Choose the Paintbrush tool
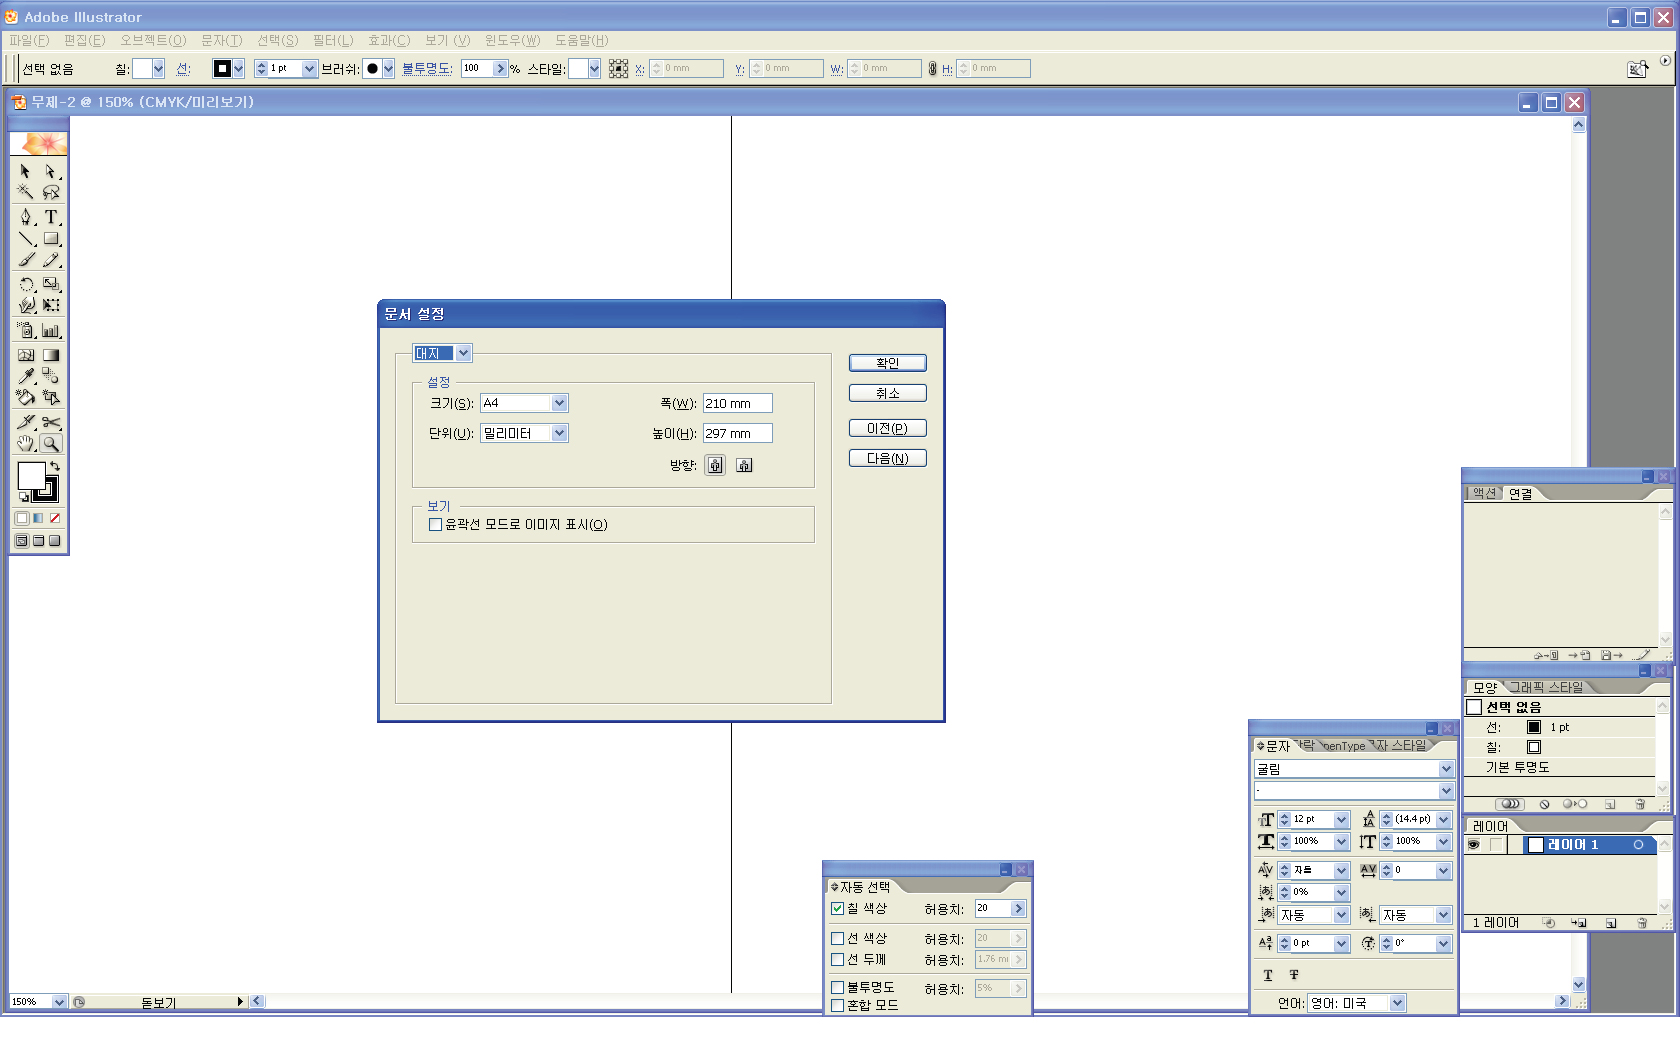This screenshot has width=1680, height=1051. 26,261
